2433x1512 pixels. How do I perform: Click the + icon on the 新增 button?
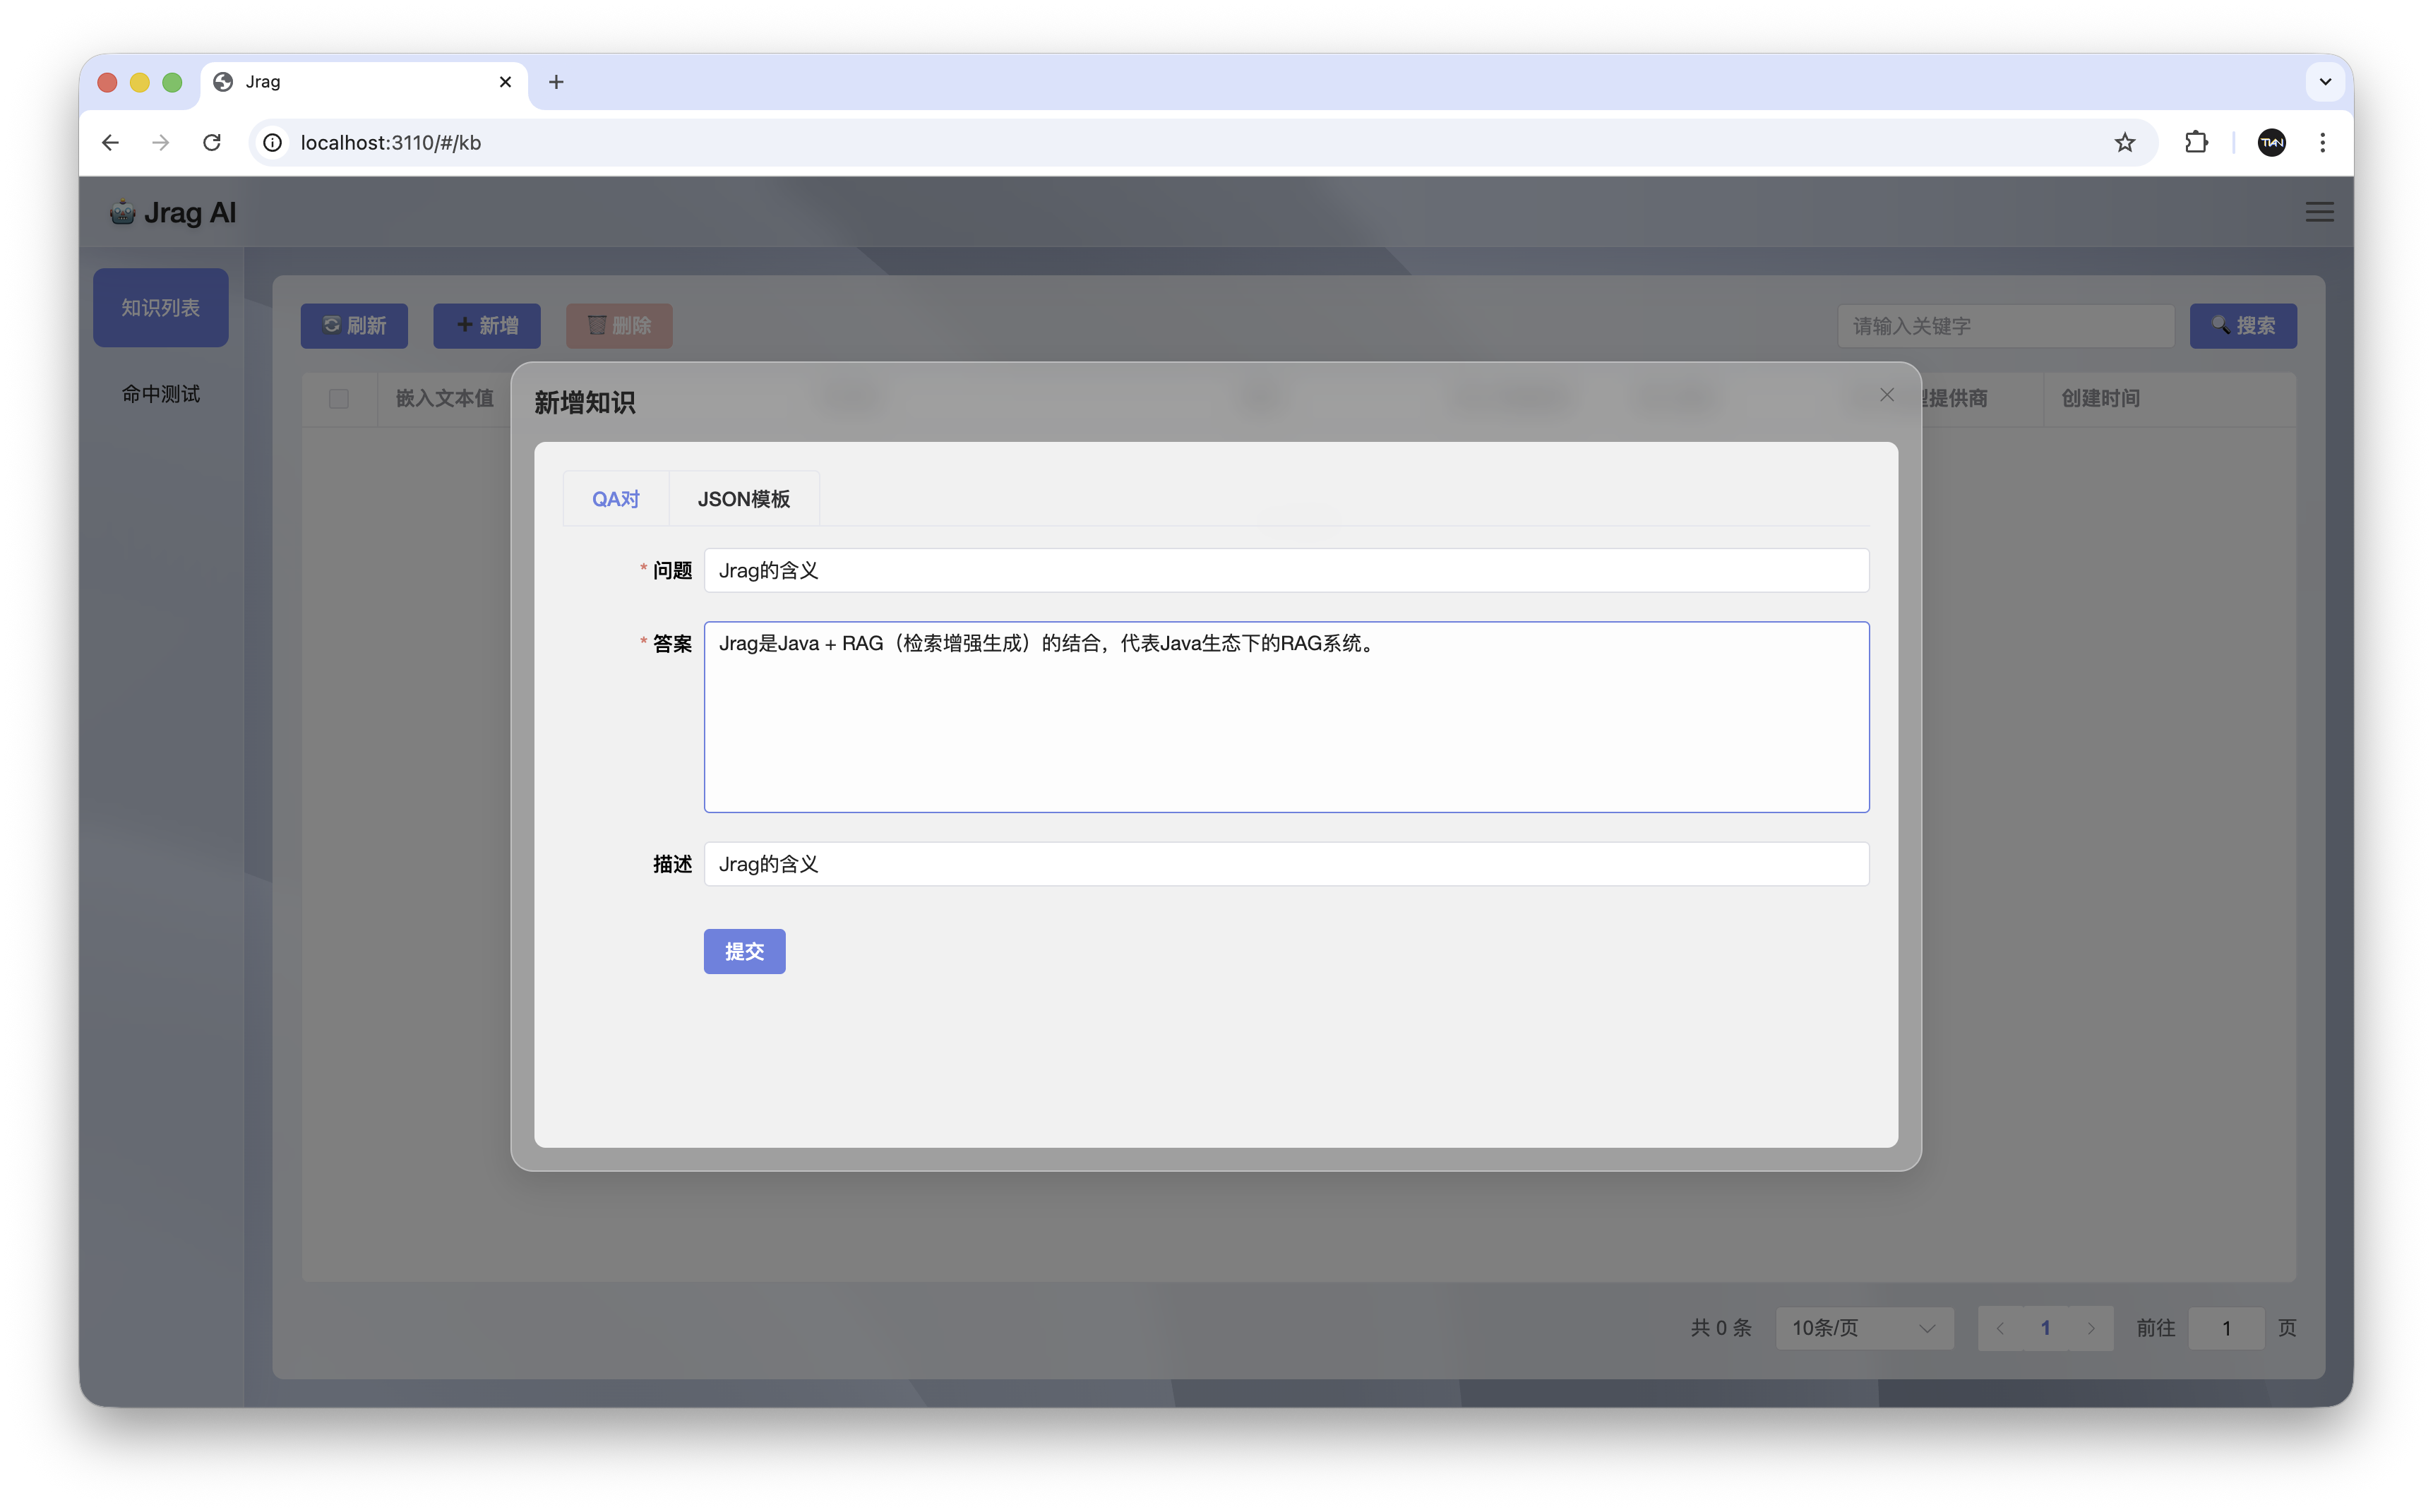[465, 325]
